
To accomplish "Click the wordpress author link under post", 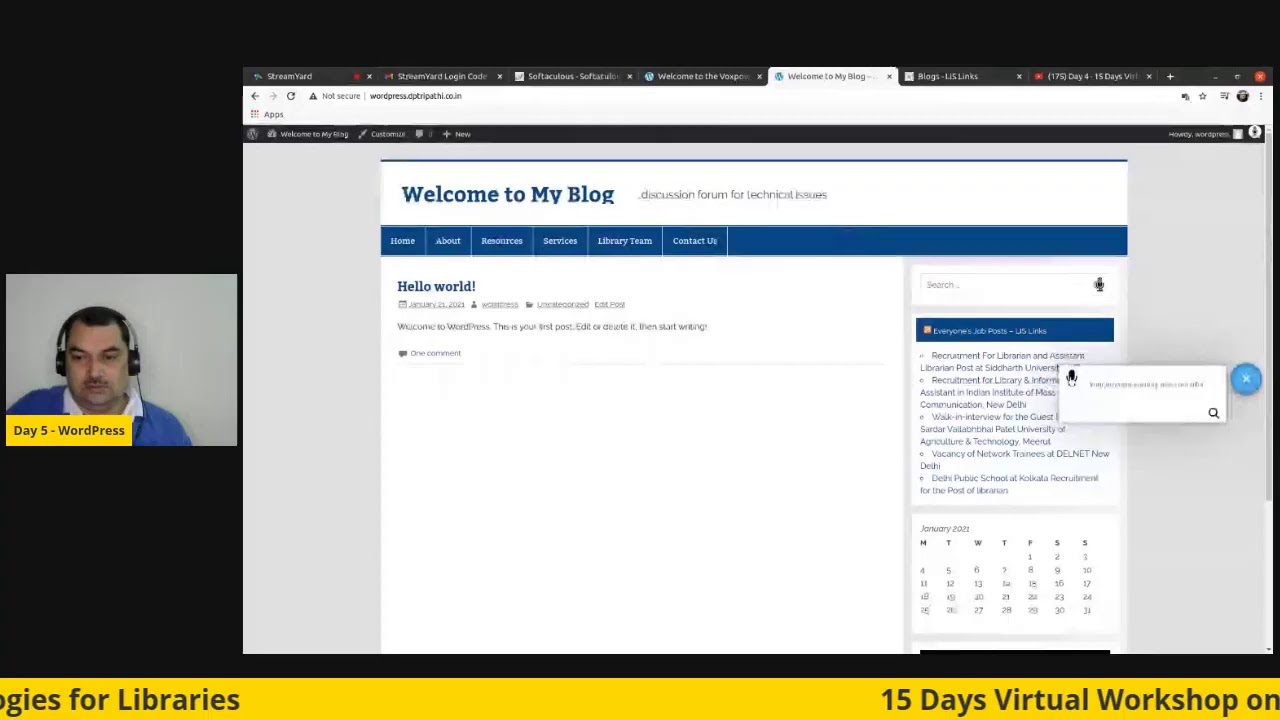I will click(x=500, y=305).
